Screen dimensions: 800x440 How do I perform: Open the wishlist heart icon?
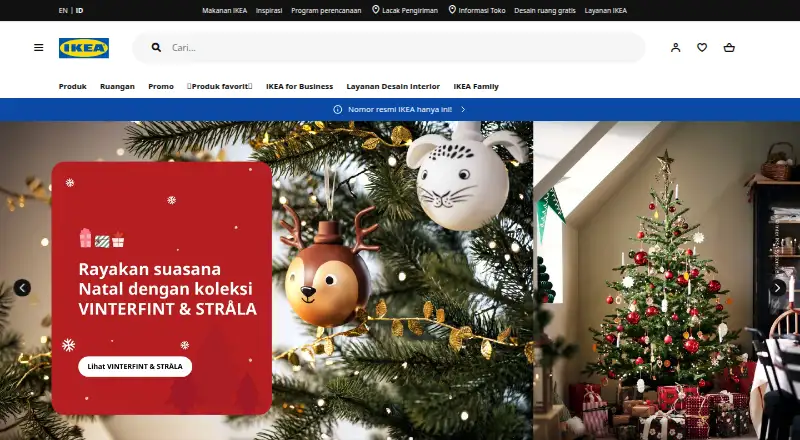(702, 47)
